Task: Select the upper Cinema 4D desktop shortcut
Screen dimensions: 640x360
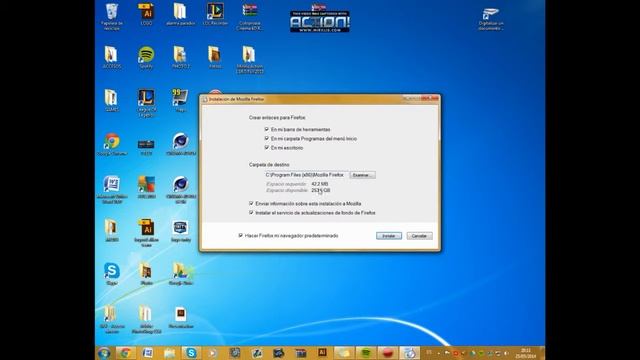Action: tap(180, 144)
